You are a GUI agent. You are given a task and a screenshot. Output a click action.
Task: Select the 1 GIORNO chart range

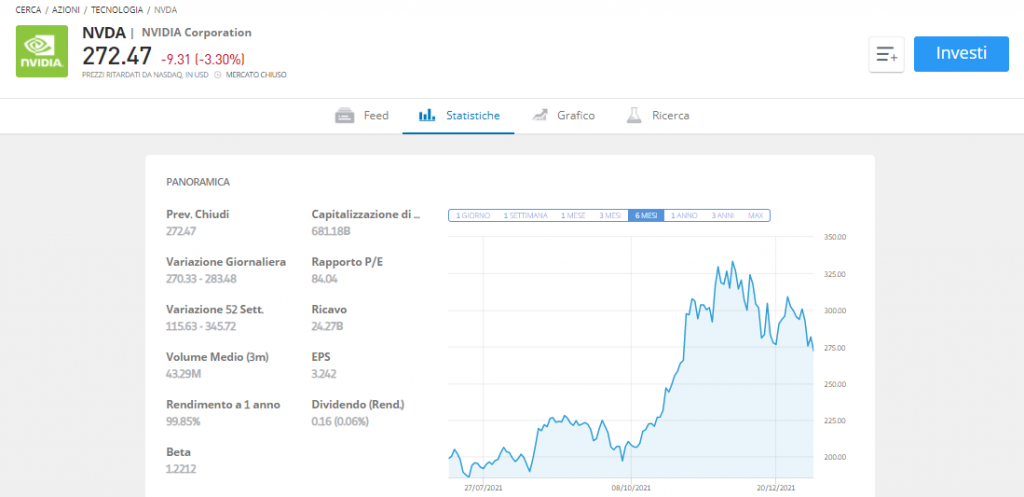(473, 216)
